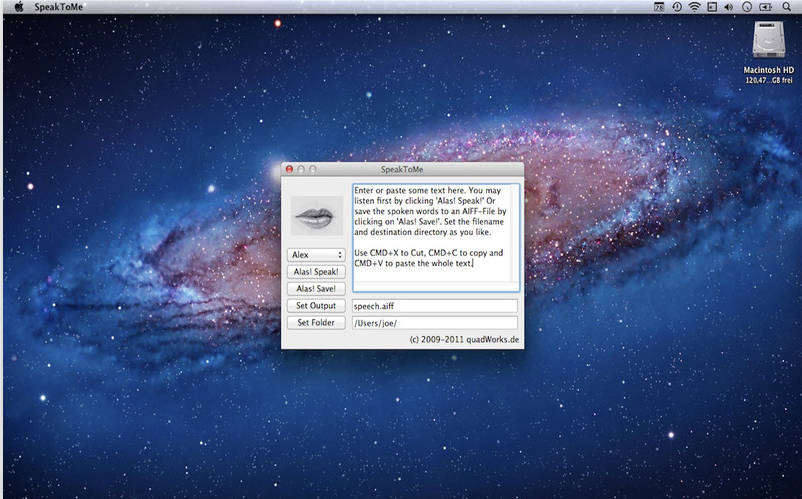Click the speech.aiff filename field
802x499 pixels.
(x=435, y=306)
